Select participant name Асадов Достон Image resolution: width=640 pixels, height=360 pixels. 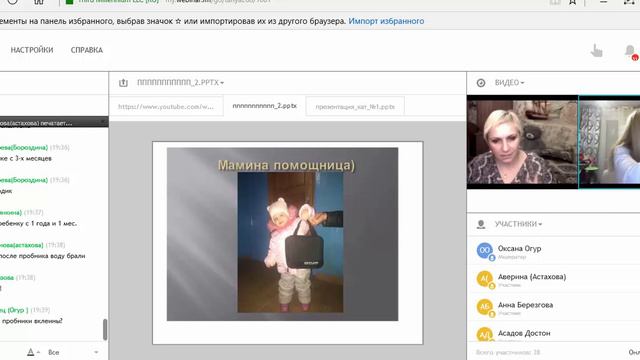(x=524, y=333)
